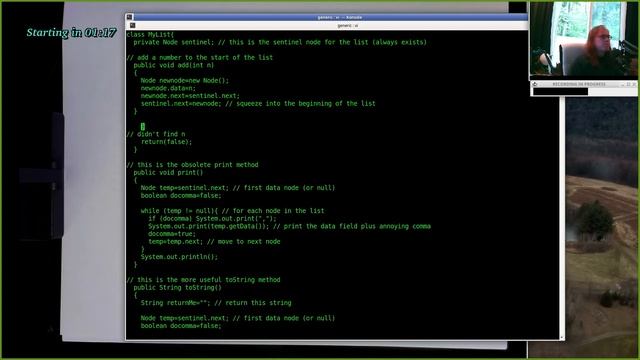Viewport: 640px width, 360px height.
Task: Click the Konsole window menu icon
Action: 129,17
